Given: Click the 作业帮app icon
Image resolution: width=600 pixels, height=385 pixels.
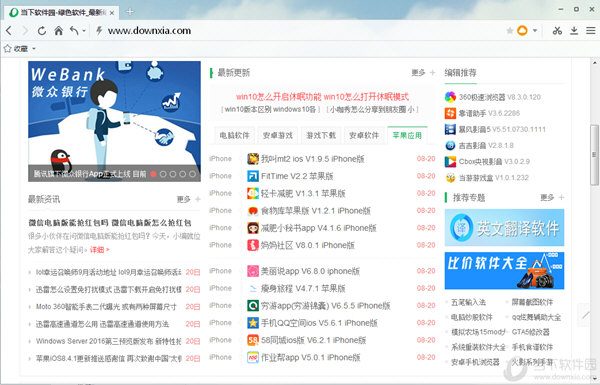Looking at the screenshot, I should pyautogui.click(x=253, y=357).
